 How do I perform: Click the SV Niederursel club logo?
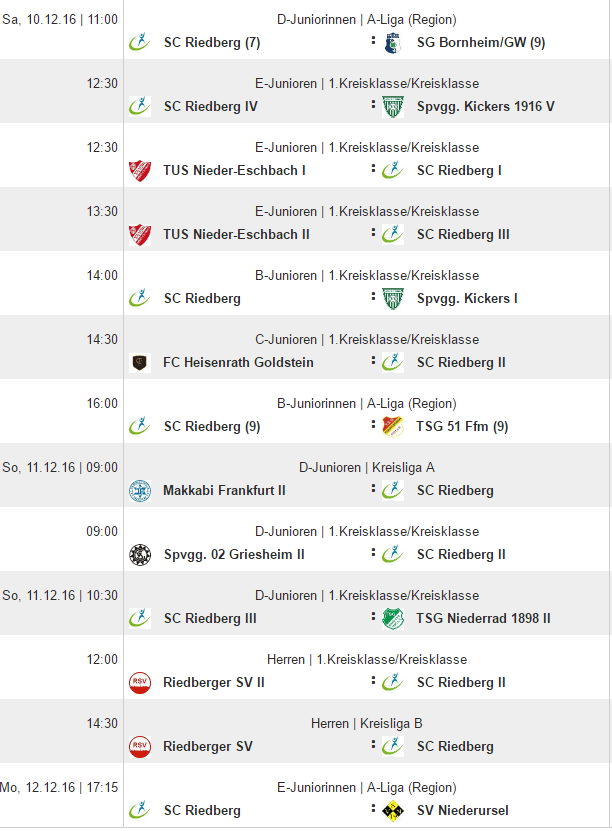392,810
